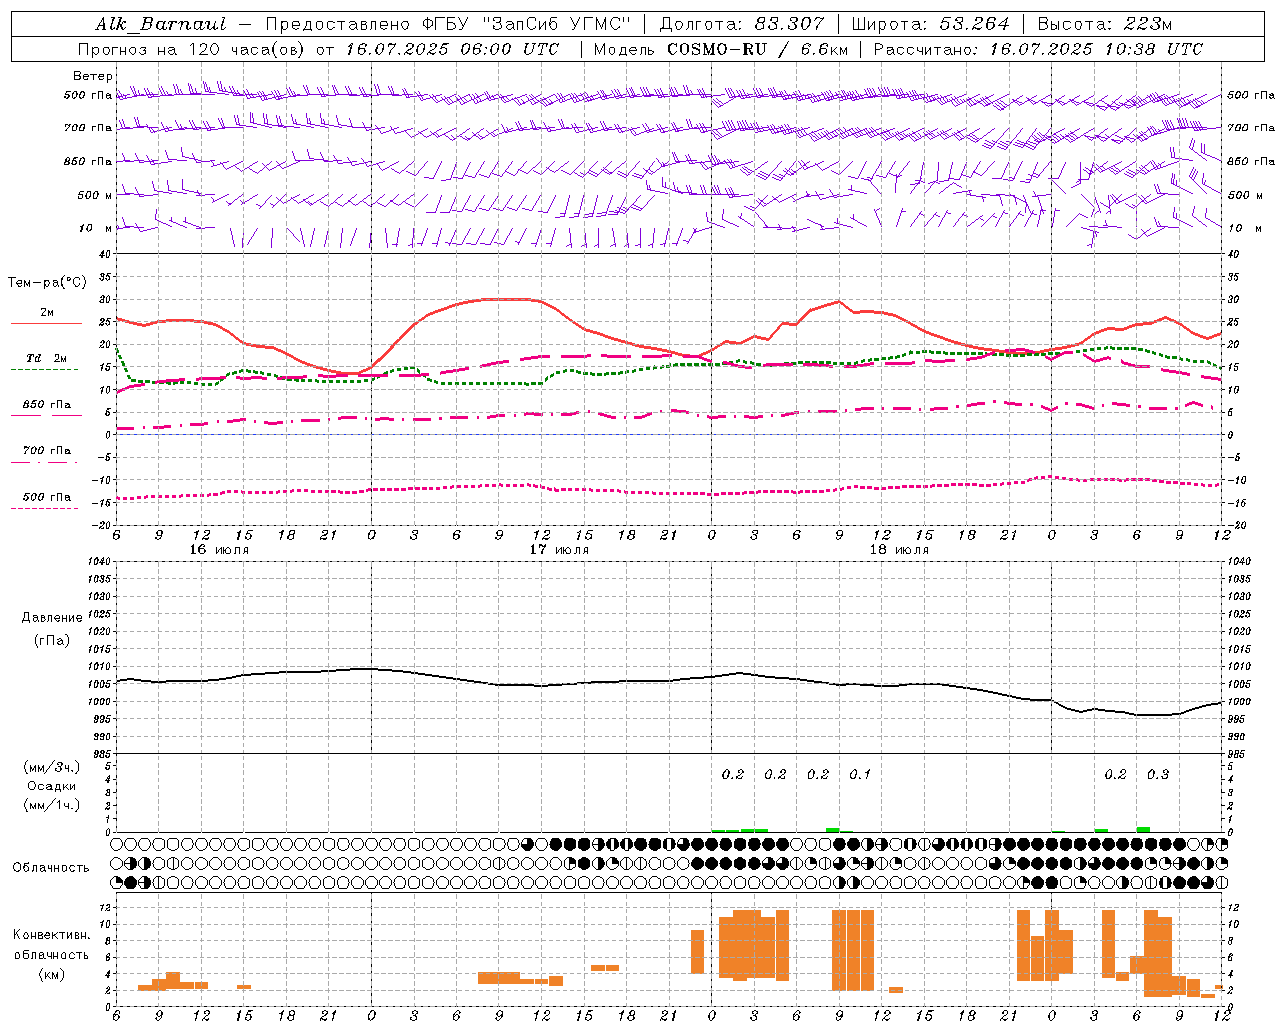Click the Облачность cloudiness label
The image size is (1280, 1024).
click(51, 868)
